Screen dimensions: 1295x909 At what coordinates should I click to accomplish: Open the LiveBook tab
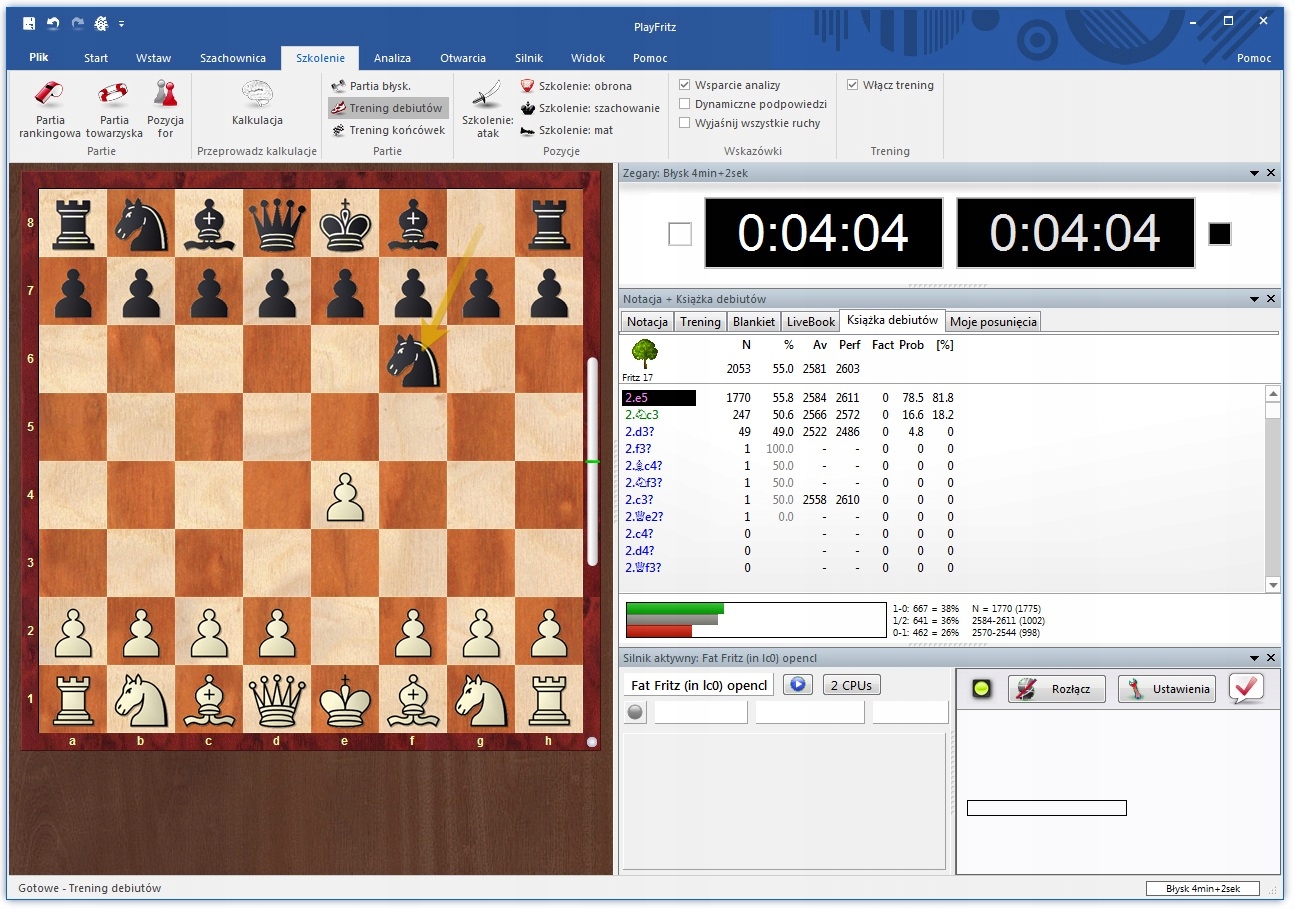click(x=810, y=321)
